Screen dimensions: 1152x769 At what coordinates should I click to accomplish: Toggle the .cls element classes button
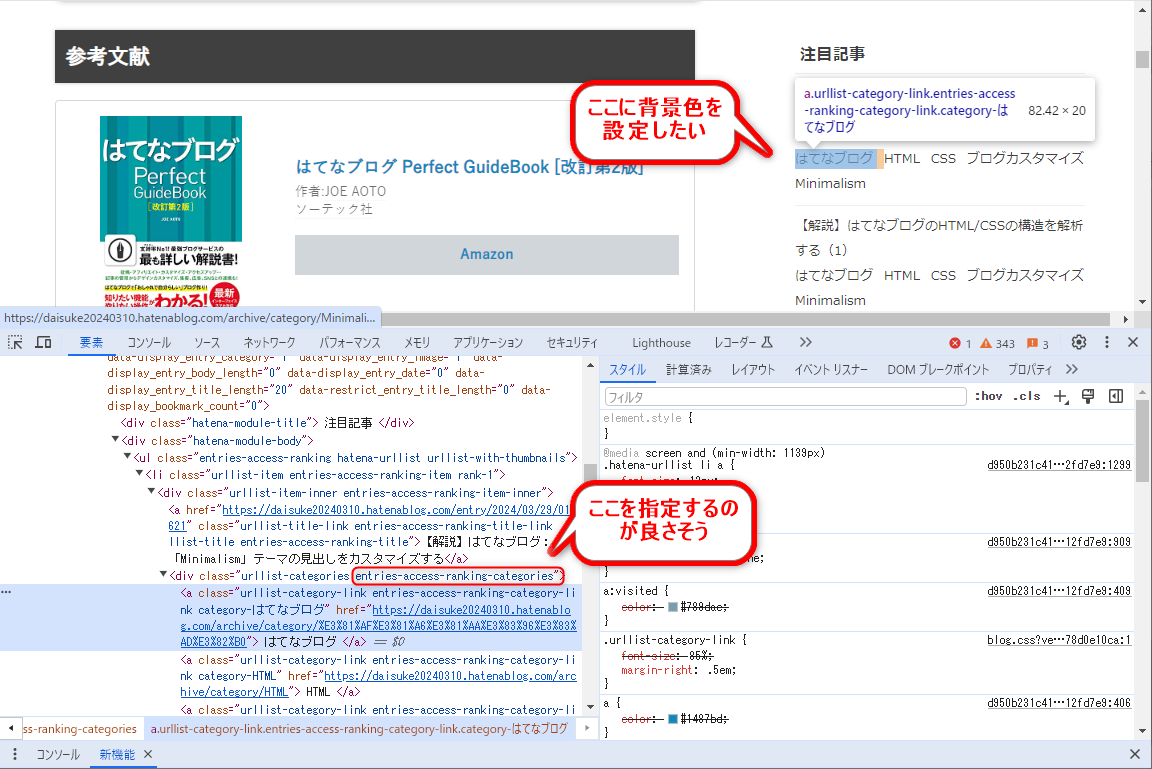1026,397
